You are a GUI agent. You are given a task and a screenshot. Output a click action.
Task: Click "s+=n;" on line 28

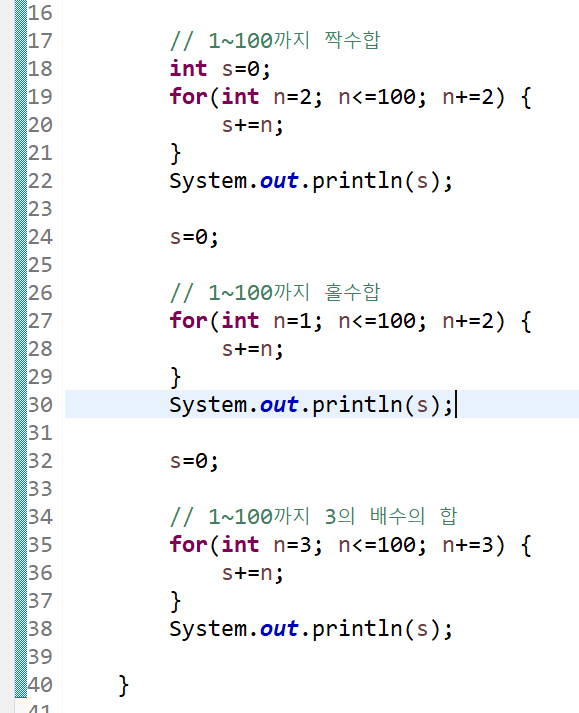click(252, 349)
